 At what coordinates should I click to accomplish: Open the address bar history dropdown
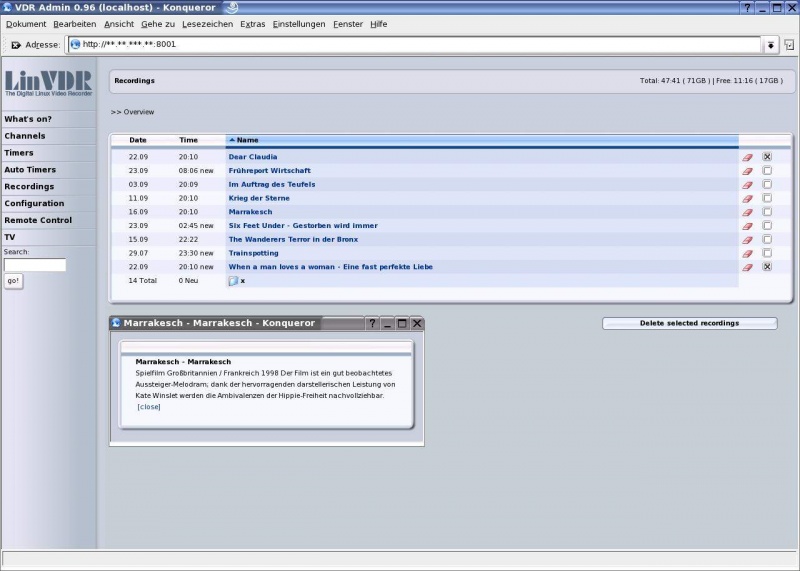(771, 45)
